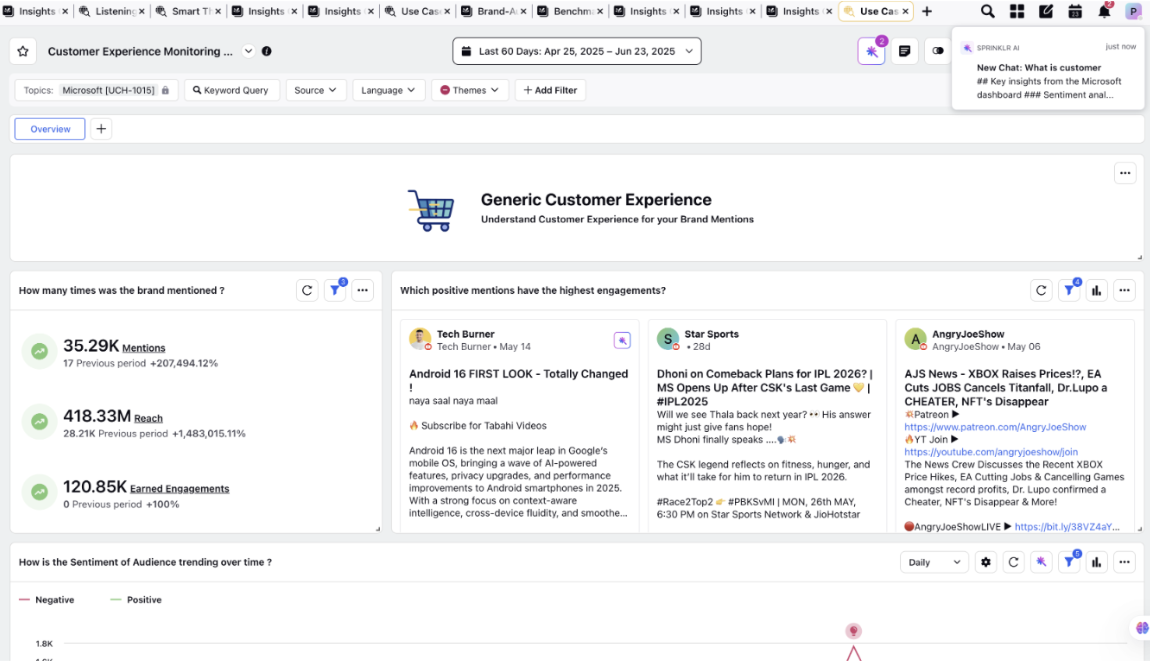This screenshot has height=672, width=1150.
Task: Open the Patreon AngryJoeShow link
Action: tap(995, 427)
